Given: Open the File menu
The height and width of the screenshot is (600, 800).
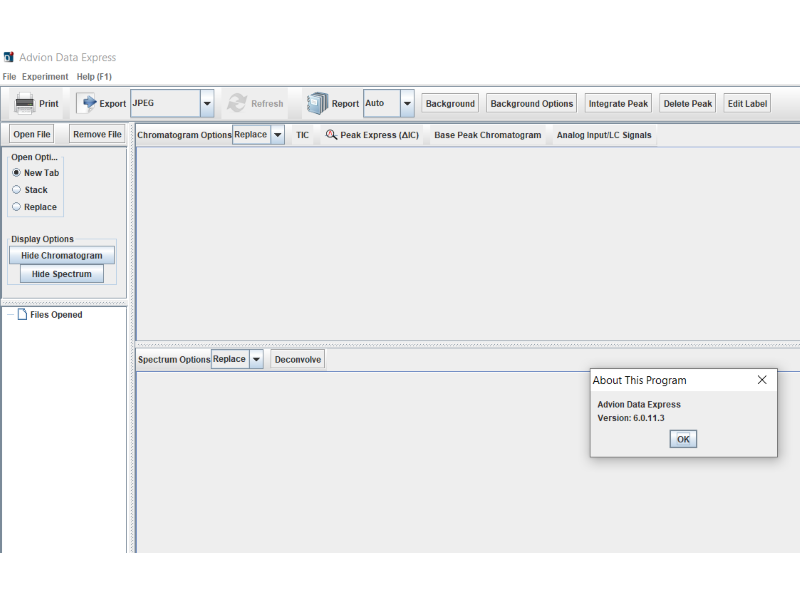Looking at the screenshot, I should (9, 77).
